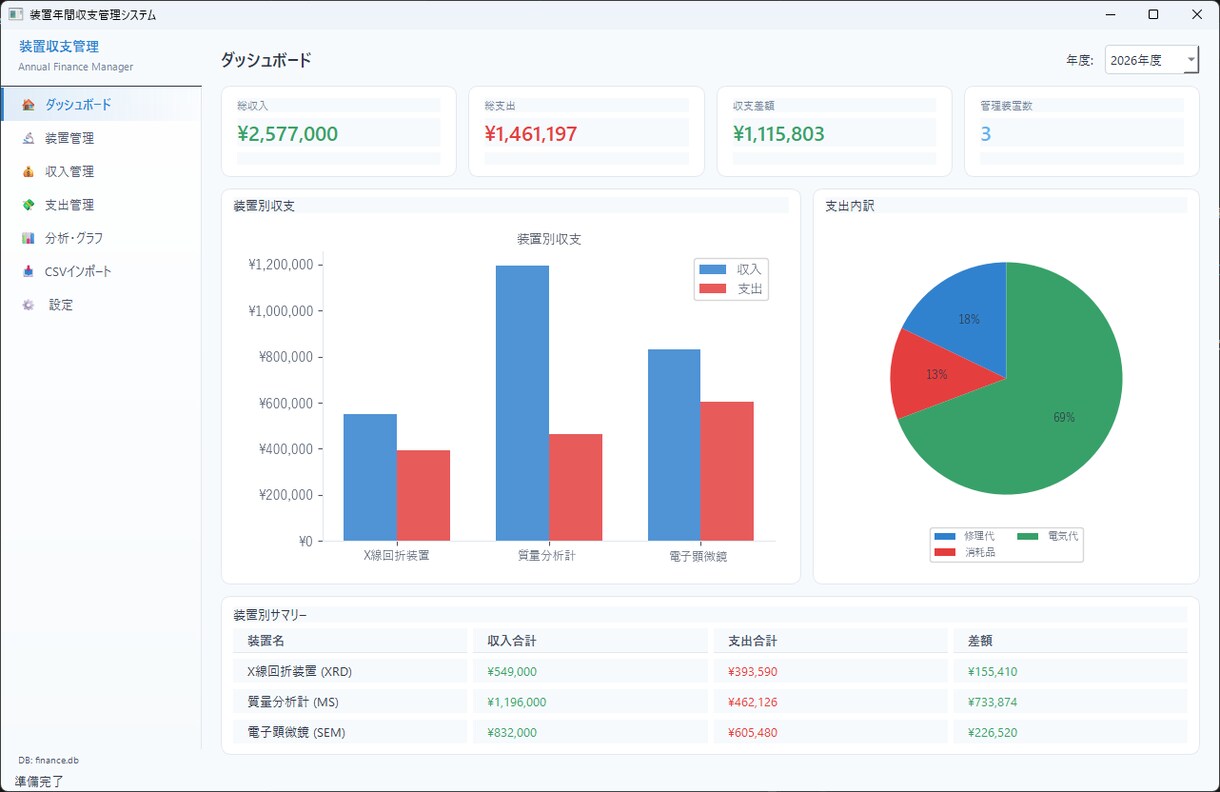1220x792 pixels.
Task: Click the 管理装置数 value 3
Action: coord(986,133)
